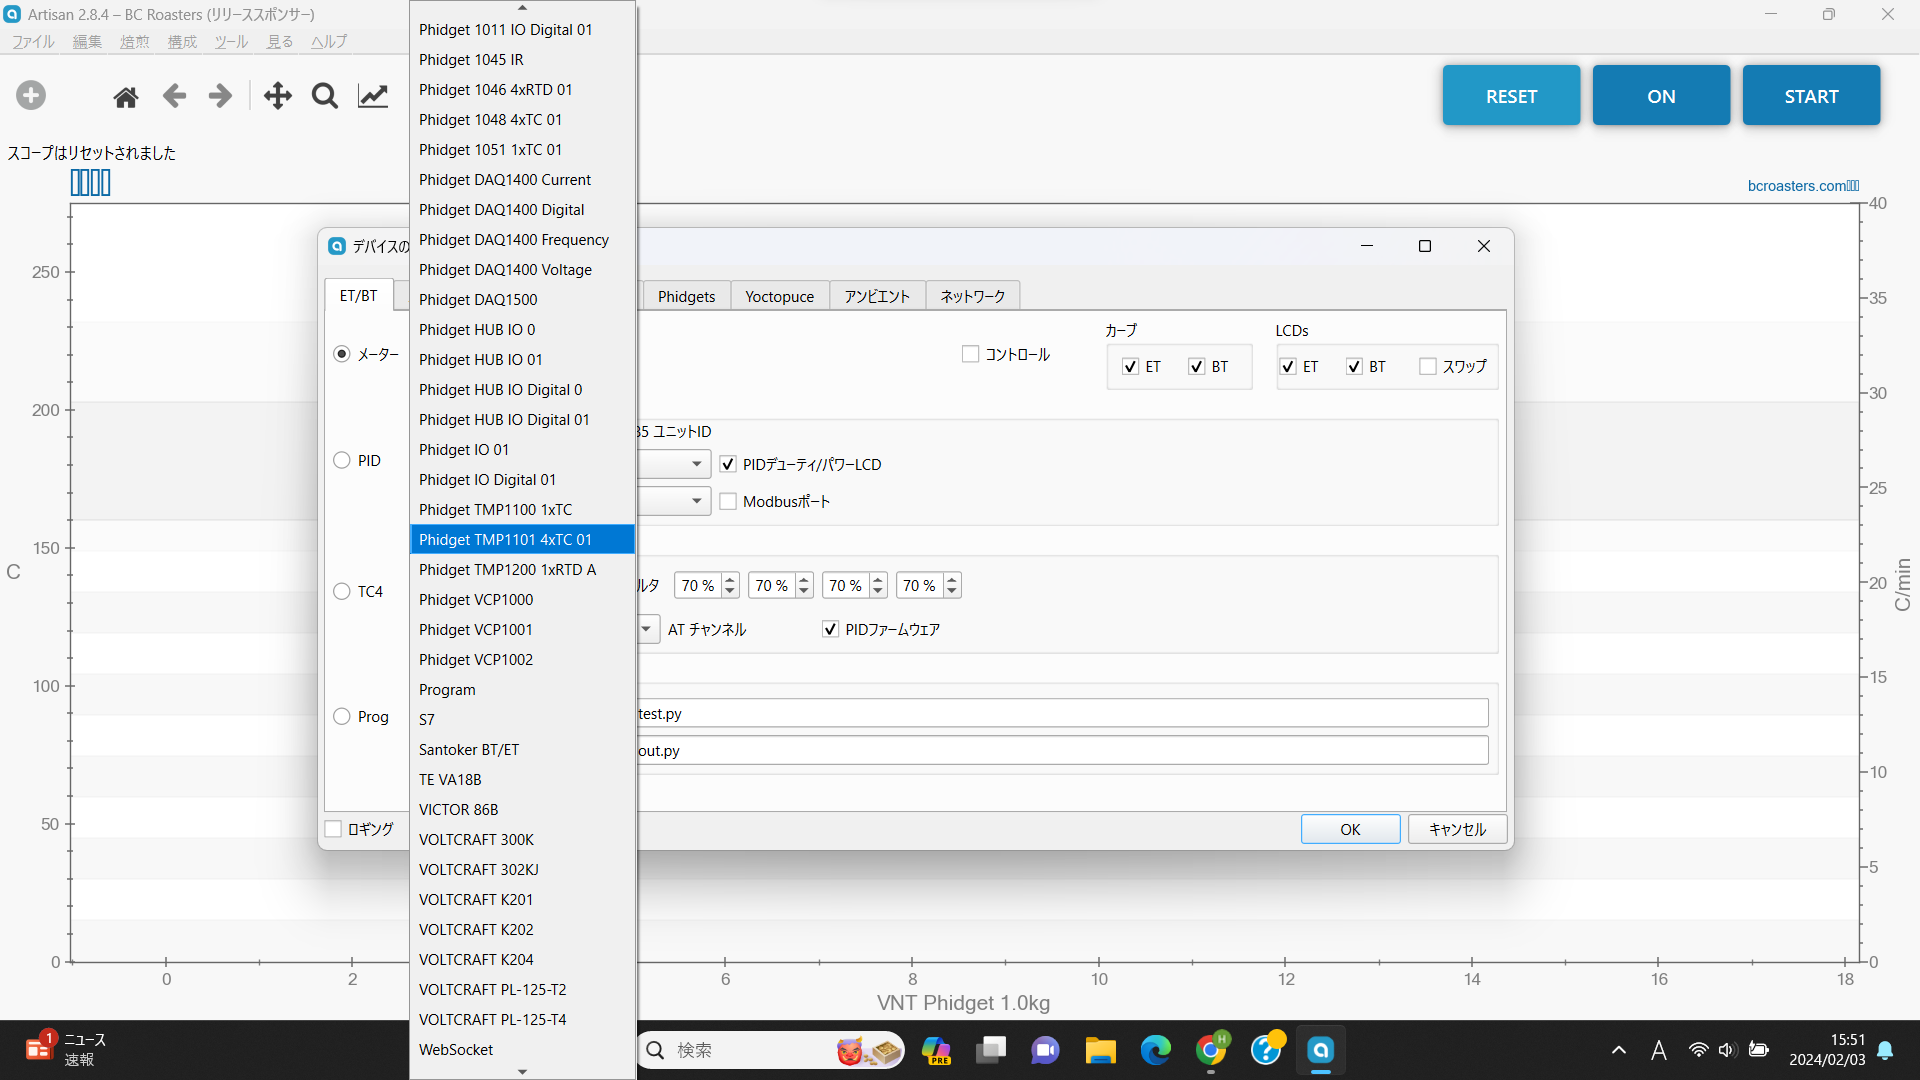Viewport: 1920px width, 1080px height.
Task: Enable the Modbusポート checkbox
Action: (x=728, y=501)
